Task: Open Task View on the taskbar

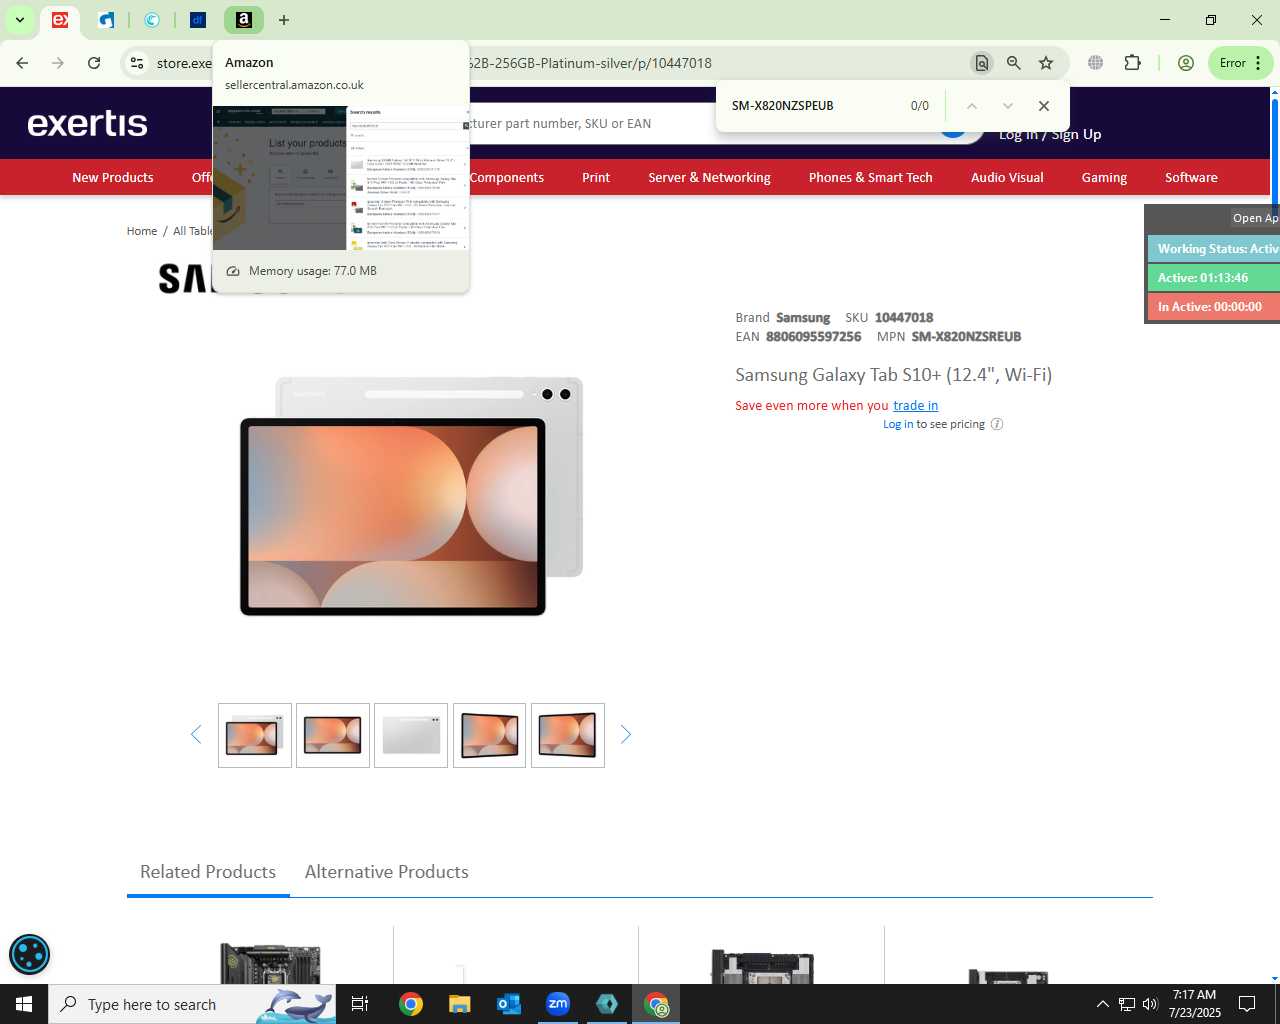Action: tap(360, 1004)
